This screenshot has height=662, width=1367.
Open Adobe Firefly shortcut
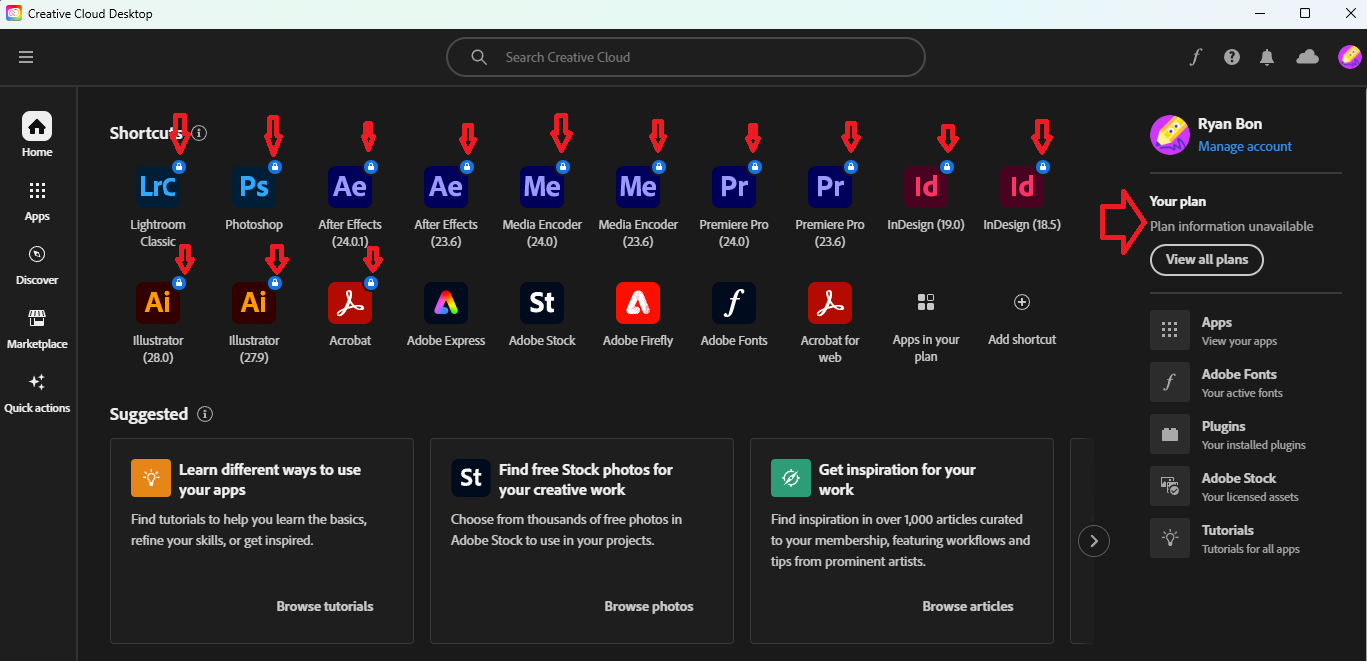(637, 302)
